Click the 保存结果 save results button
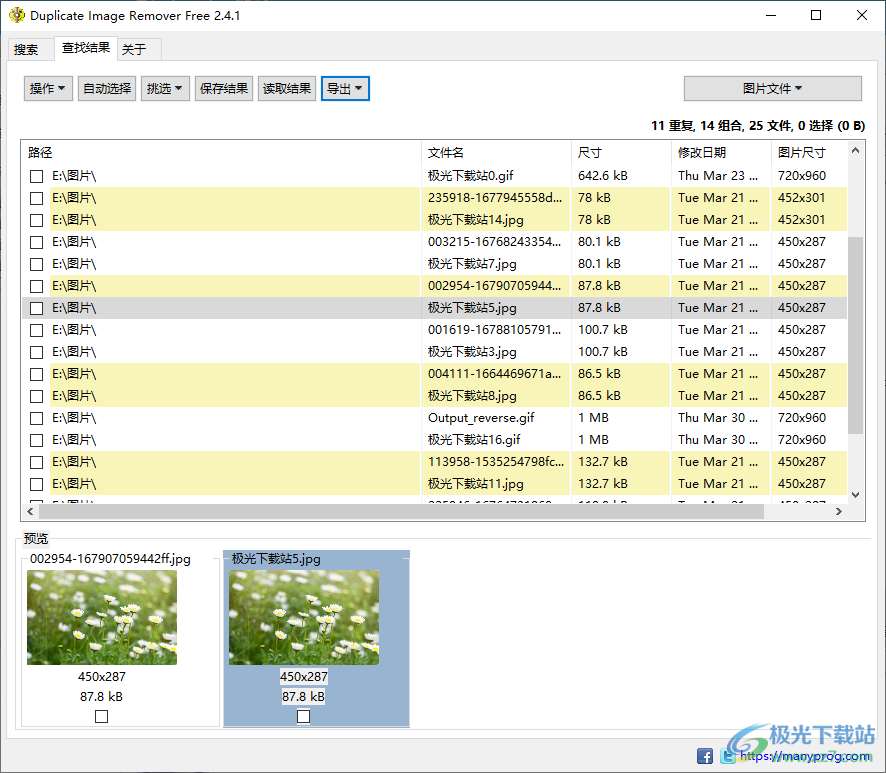This screenshot has width=886, height=773. [x=223, y=88]
